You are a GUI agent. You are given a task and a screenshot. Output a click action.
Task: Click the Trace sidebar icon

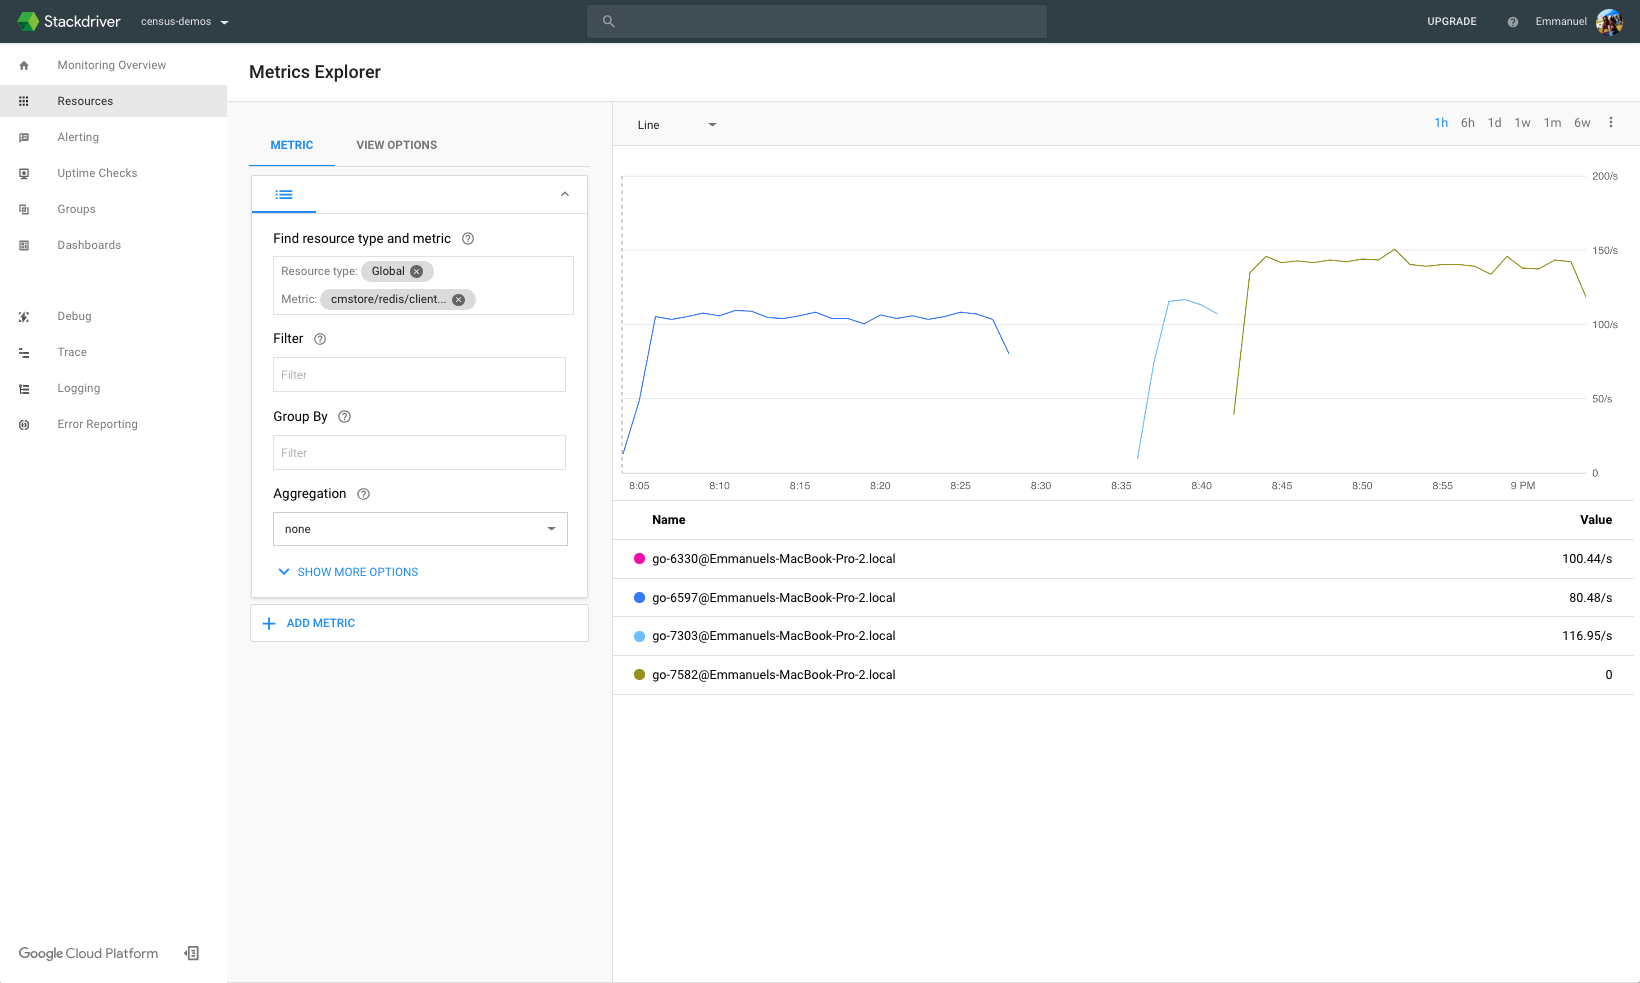point(24,352)
